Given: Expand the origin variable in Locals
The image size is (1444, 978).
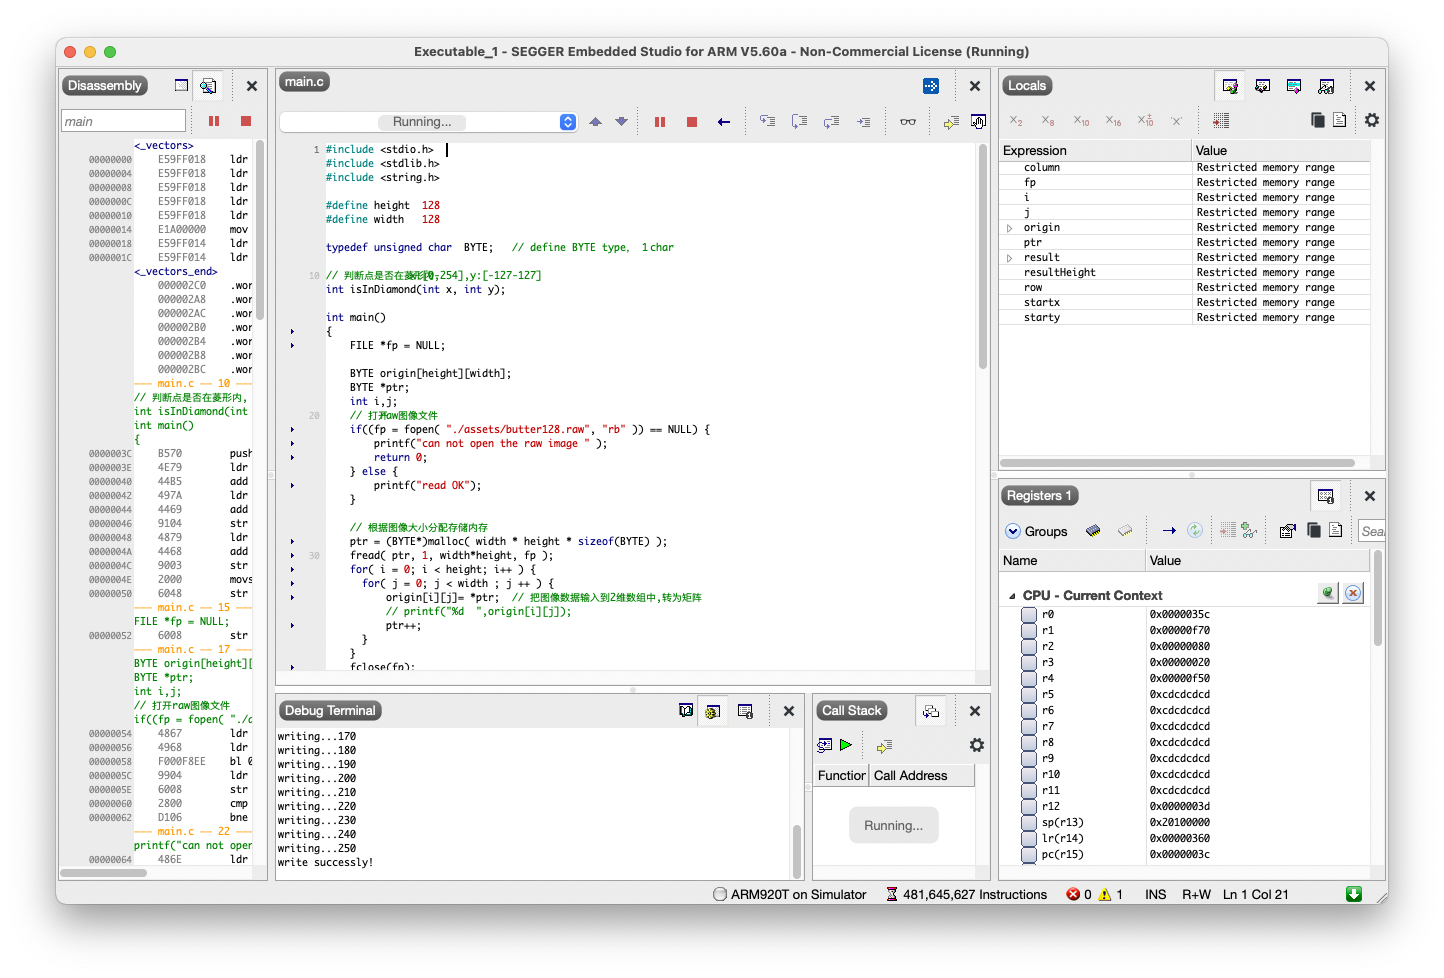Looking at the screenshot, I should [1009, 228].
